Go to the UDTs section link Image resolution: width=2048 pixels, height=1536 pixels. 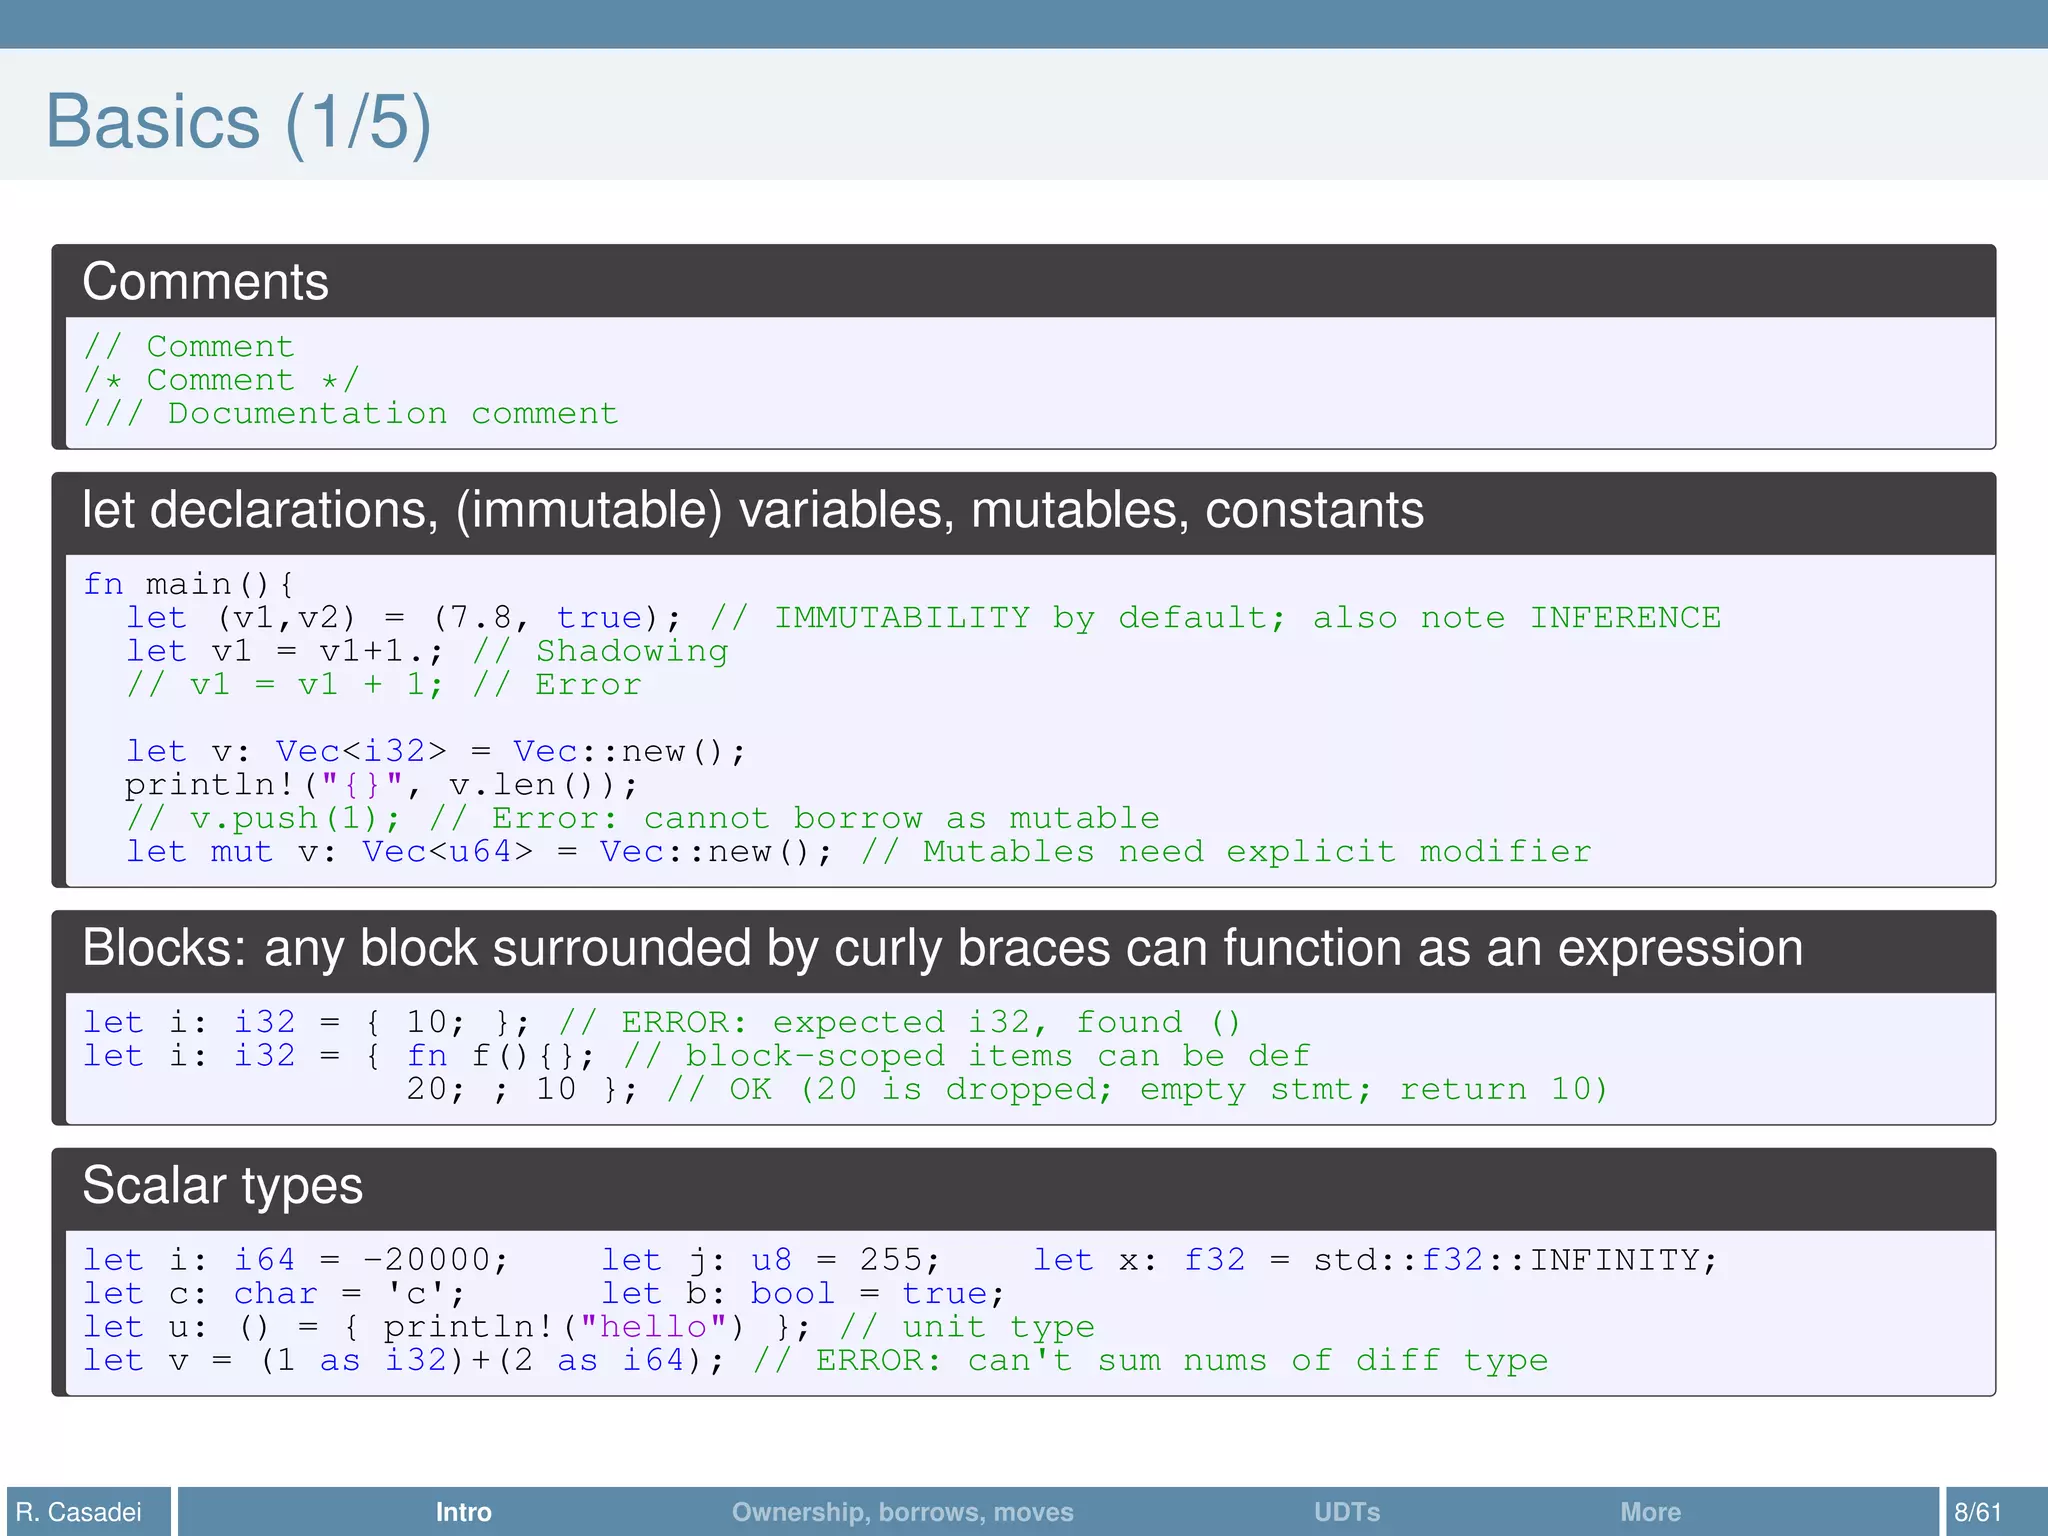point(1346,1511)
